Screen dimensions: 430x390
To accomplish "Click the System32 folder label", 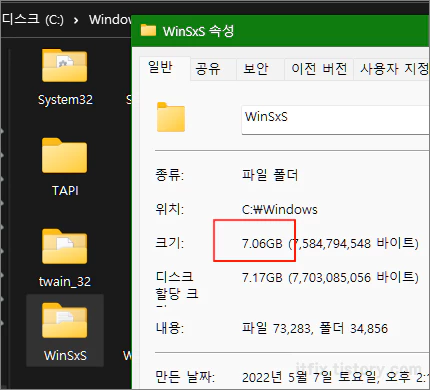I will [x=65, y=100].
